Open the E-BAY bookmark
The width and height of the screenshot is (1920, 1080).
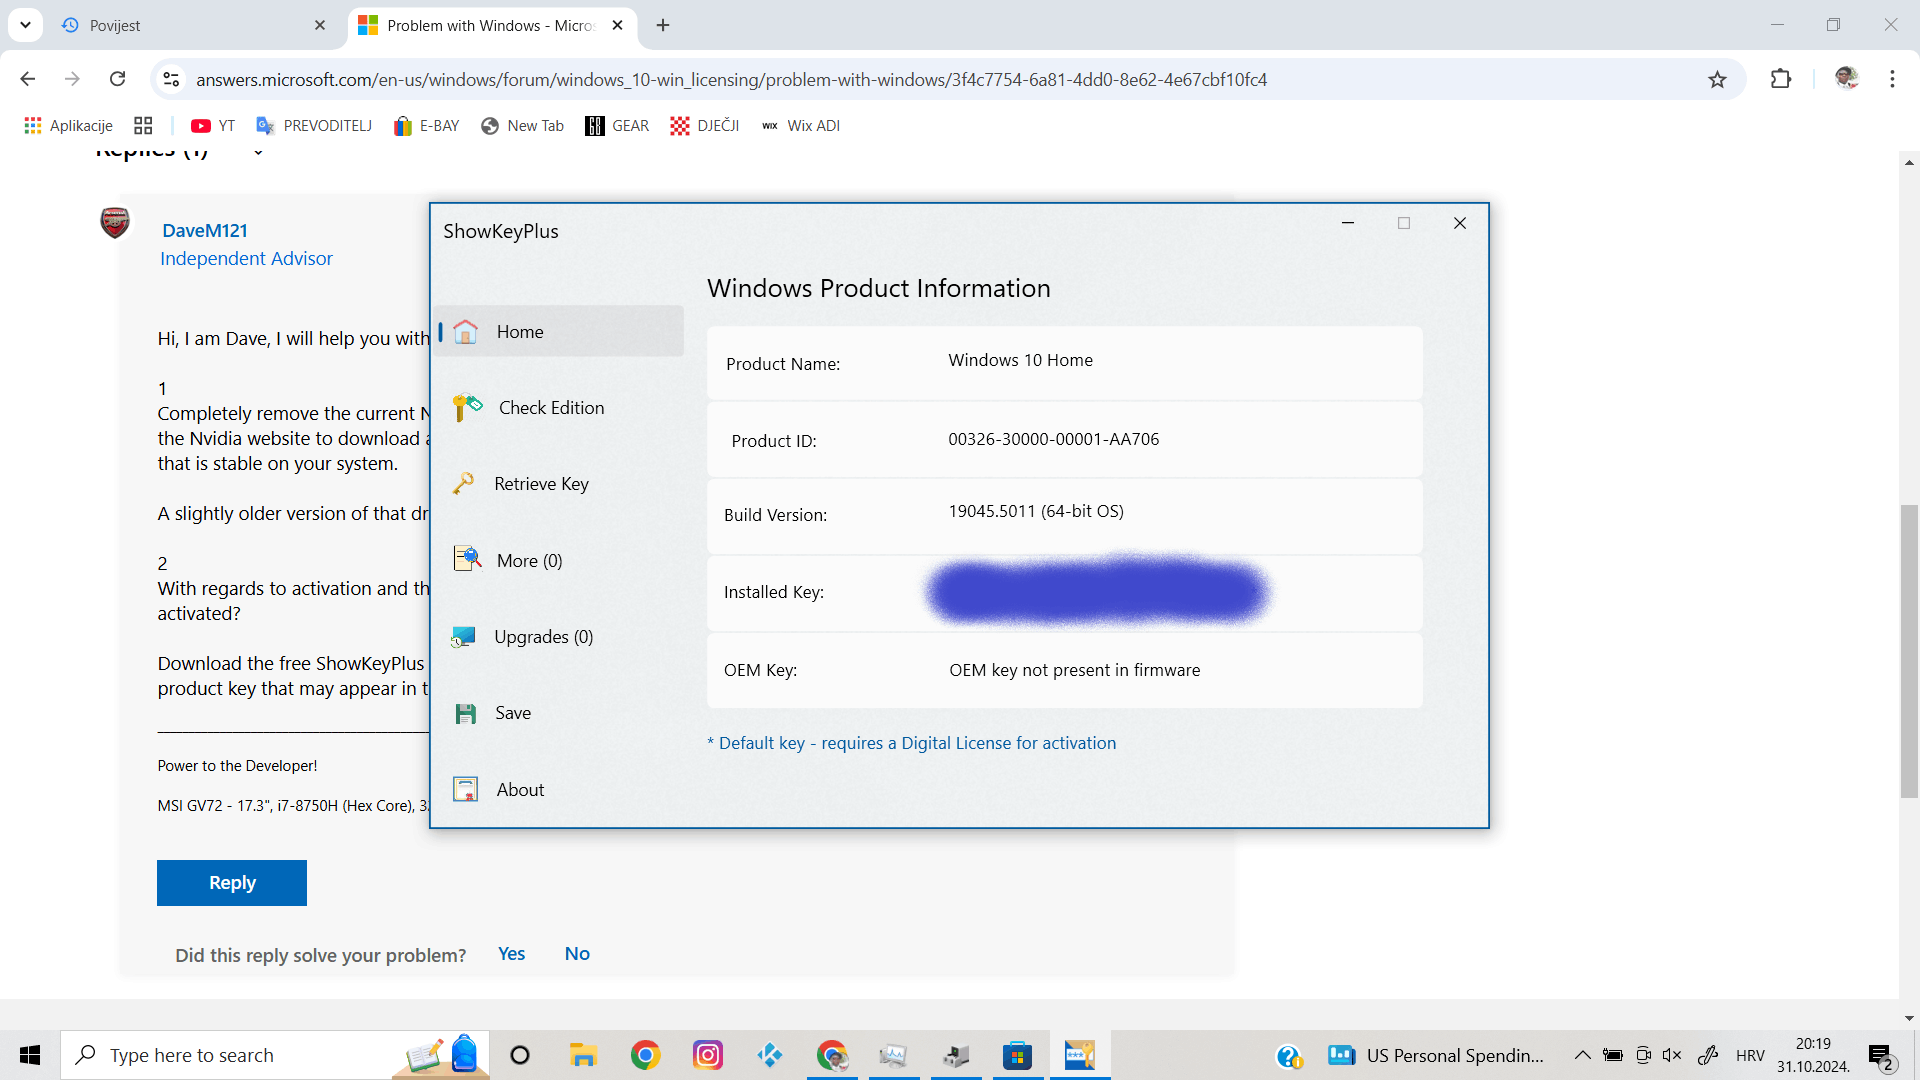point(427,125)
